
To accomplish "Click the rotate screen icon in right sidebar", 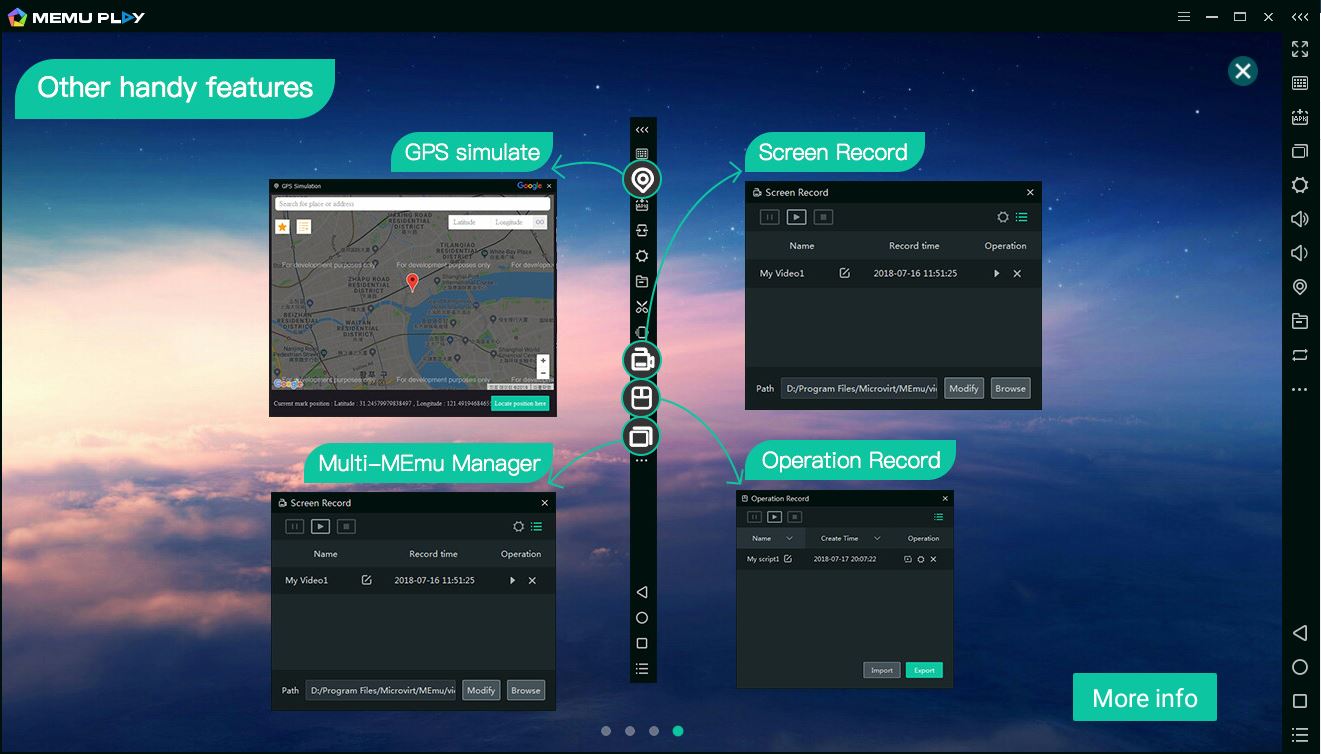I will point(1300,355).
